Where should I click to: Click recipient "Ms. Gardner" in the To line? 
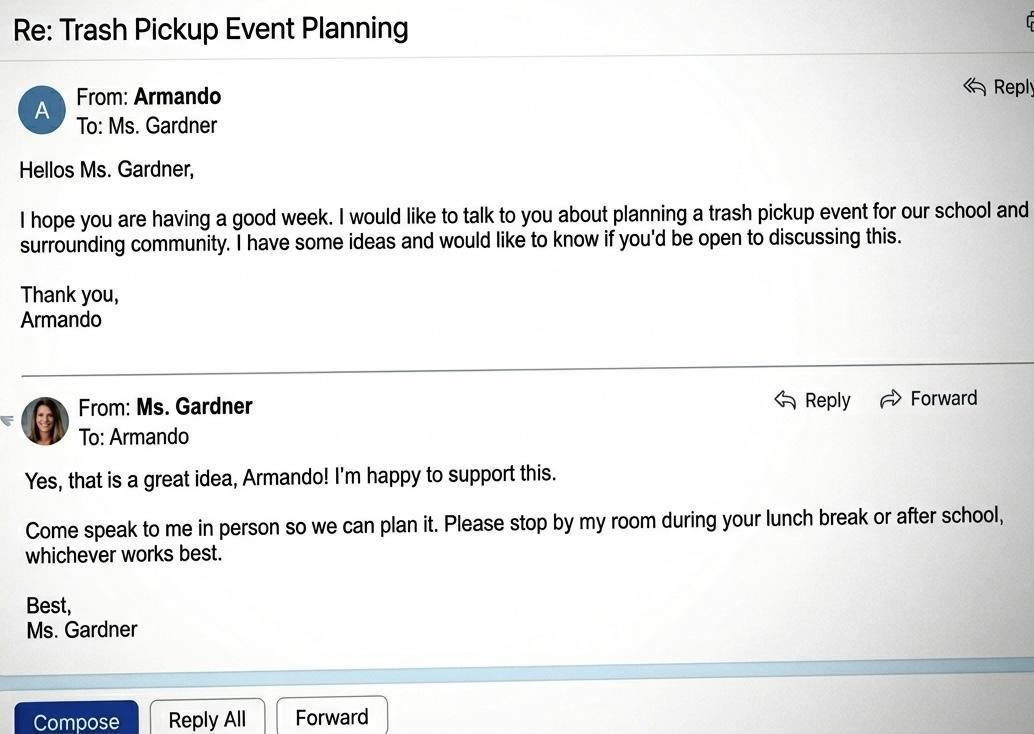point(162,126)
